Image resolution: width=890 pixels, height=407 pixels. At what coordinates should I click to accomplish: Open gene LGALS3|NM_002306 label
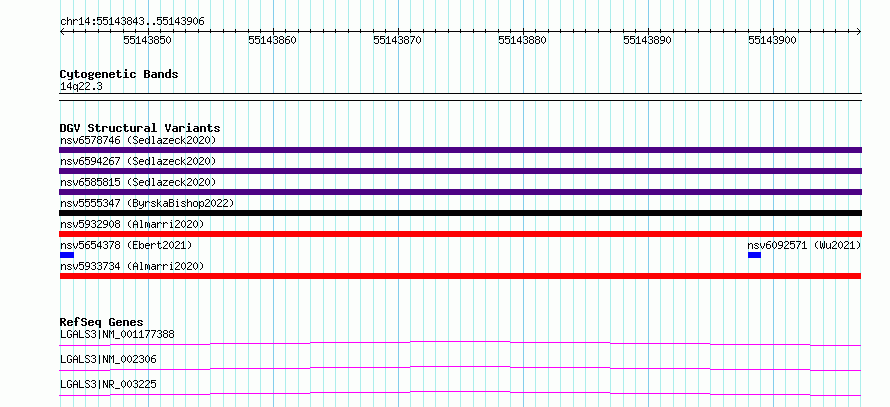(x=108, y=359)
